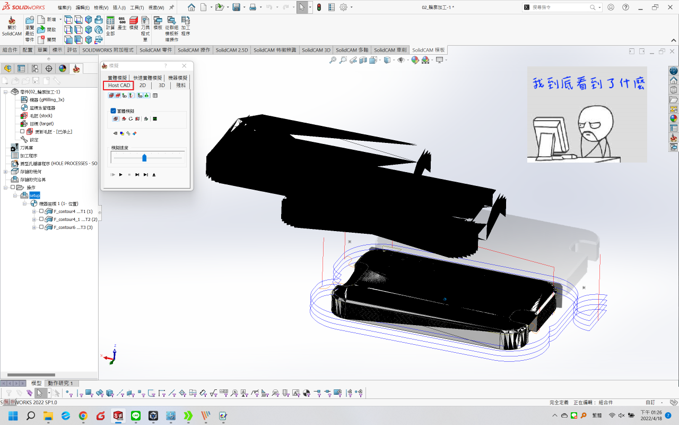This screenshot has height=425, width=679.
Task: Click the simulation speed slider handle
Action: [x=144, y=158]
